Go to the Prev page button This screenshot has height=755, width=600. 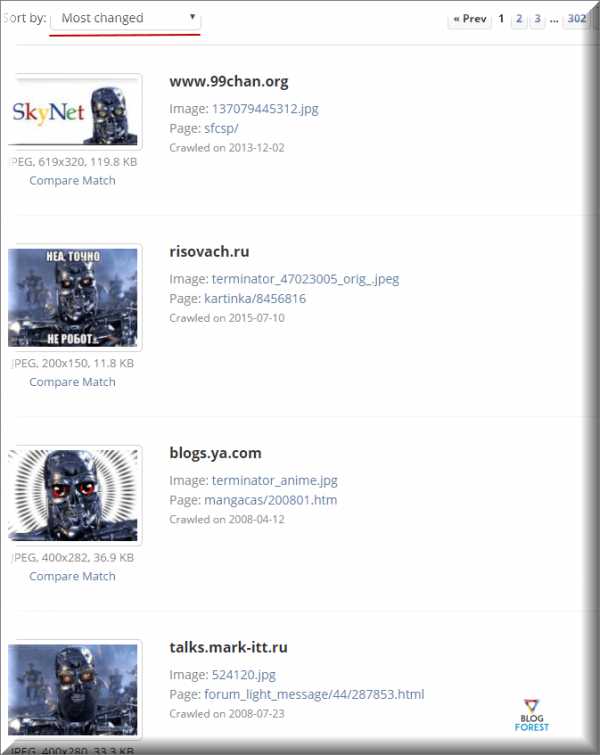tap(470, 19)
